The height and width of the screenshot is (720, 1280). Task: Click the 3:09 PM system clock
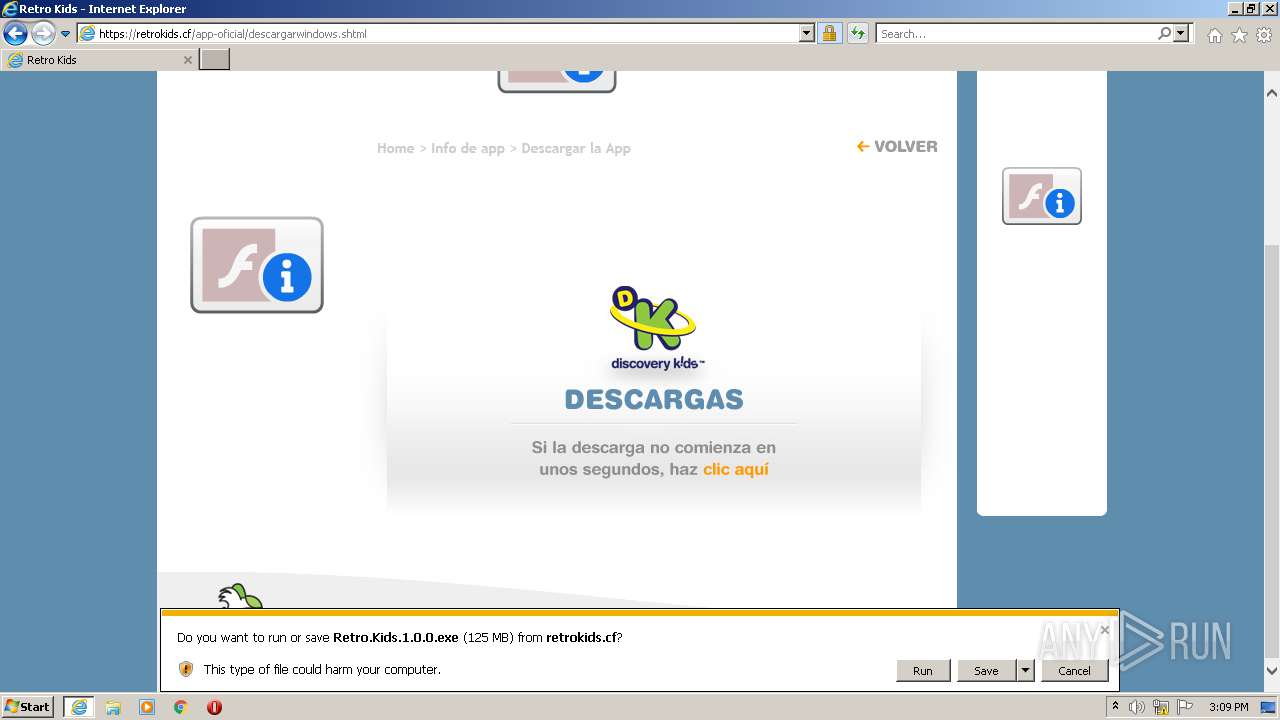tap(1228, 707)
